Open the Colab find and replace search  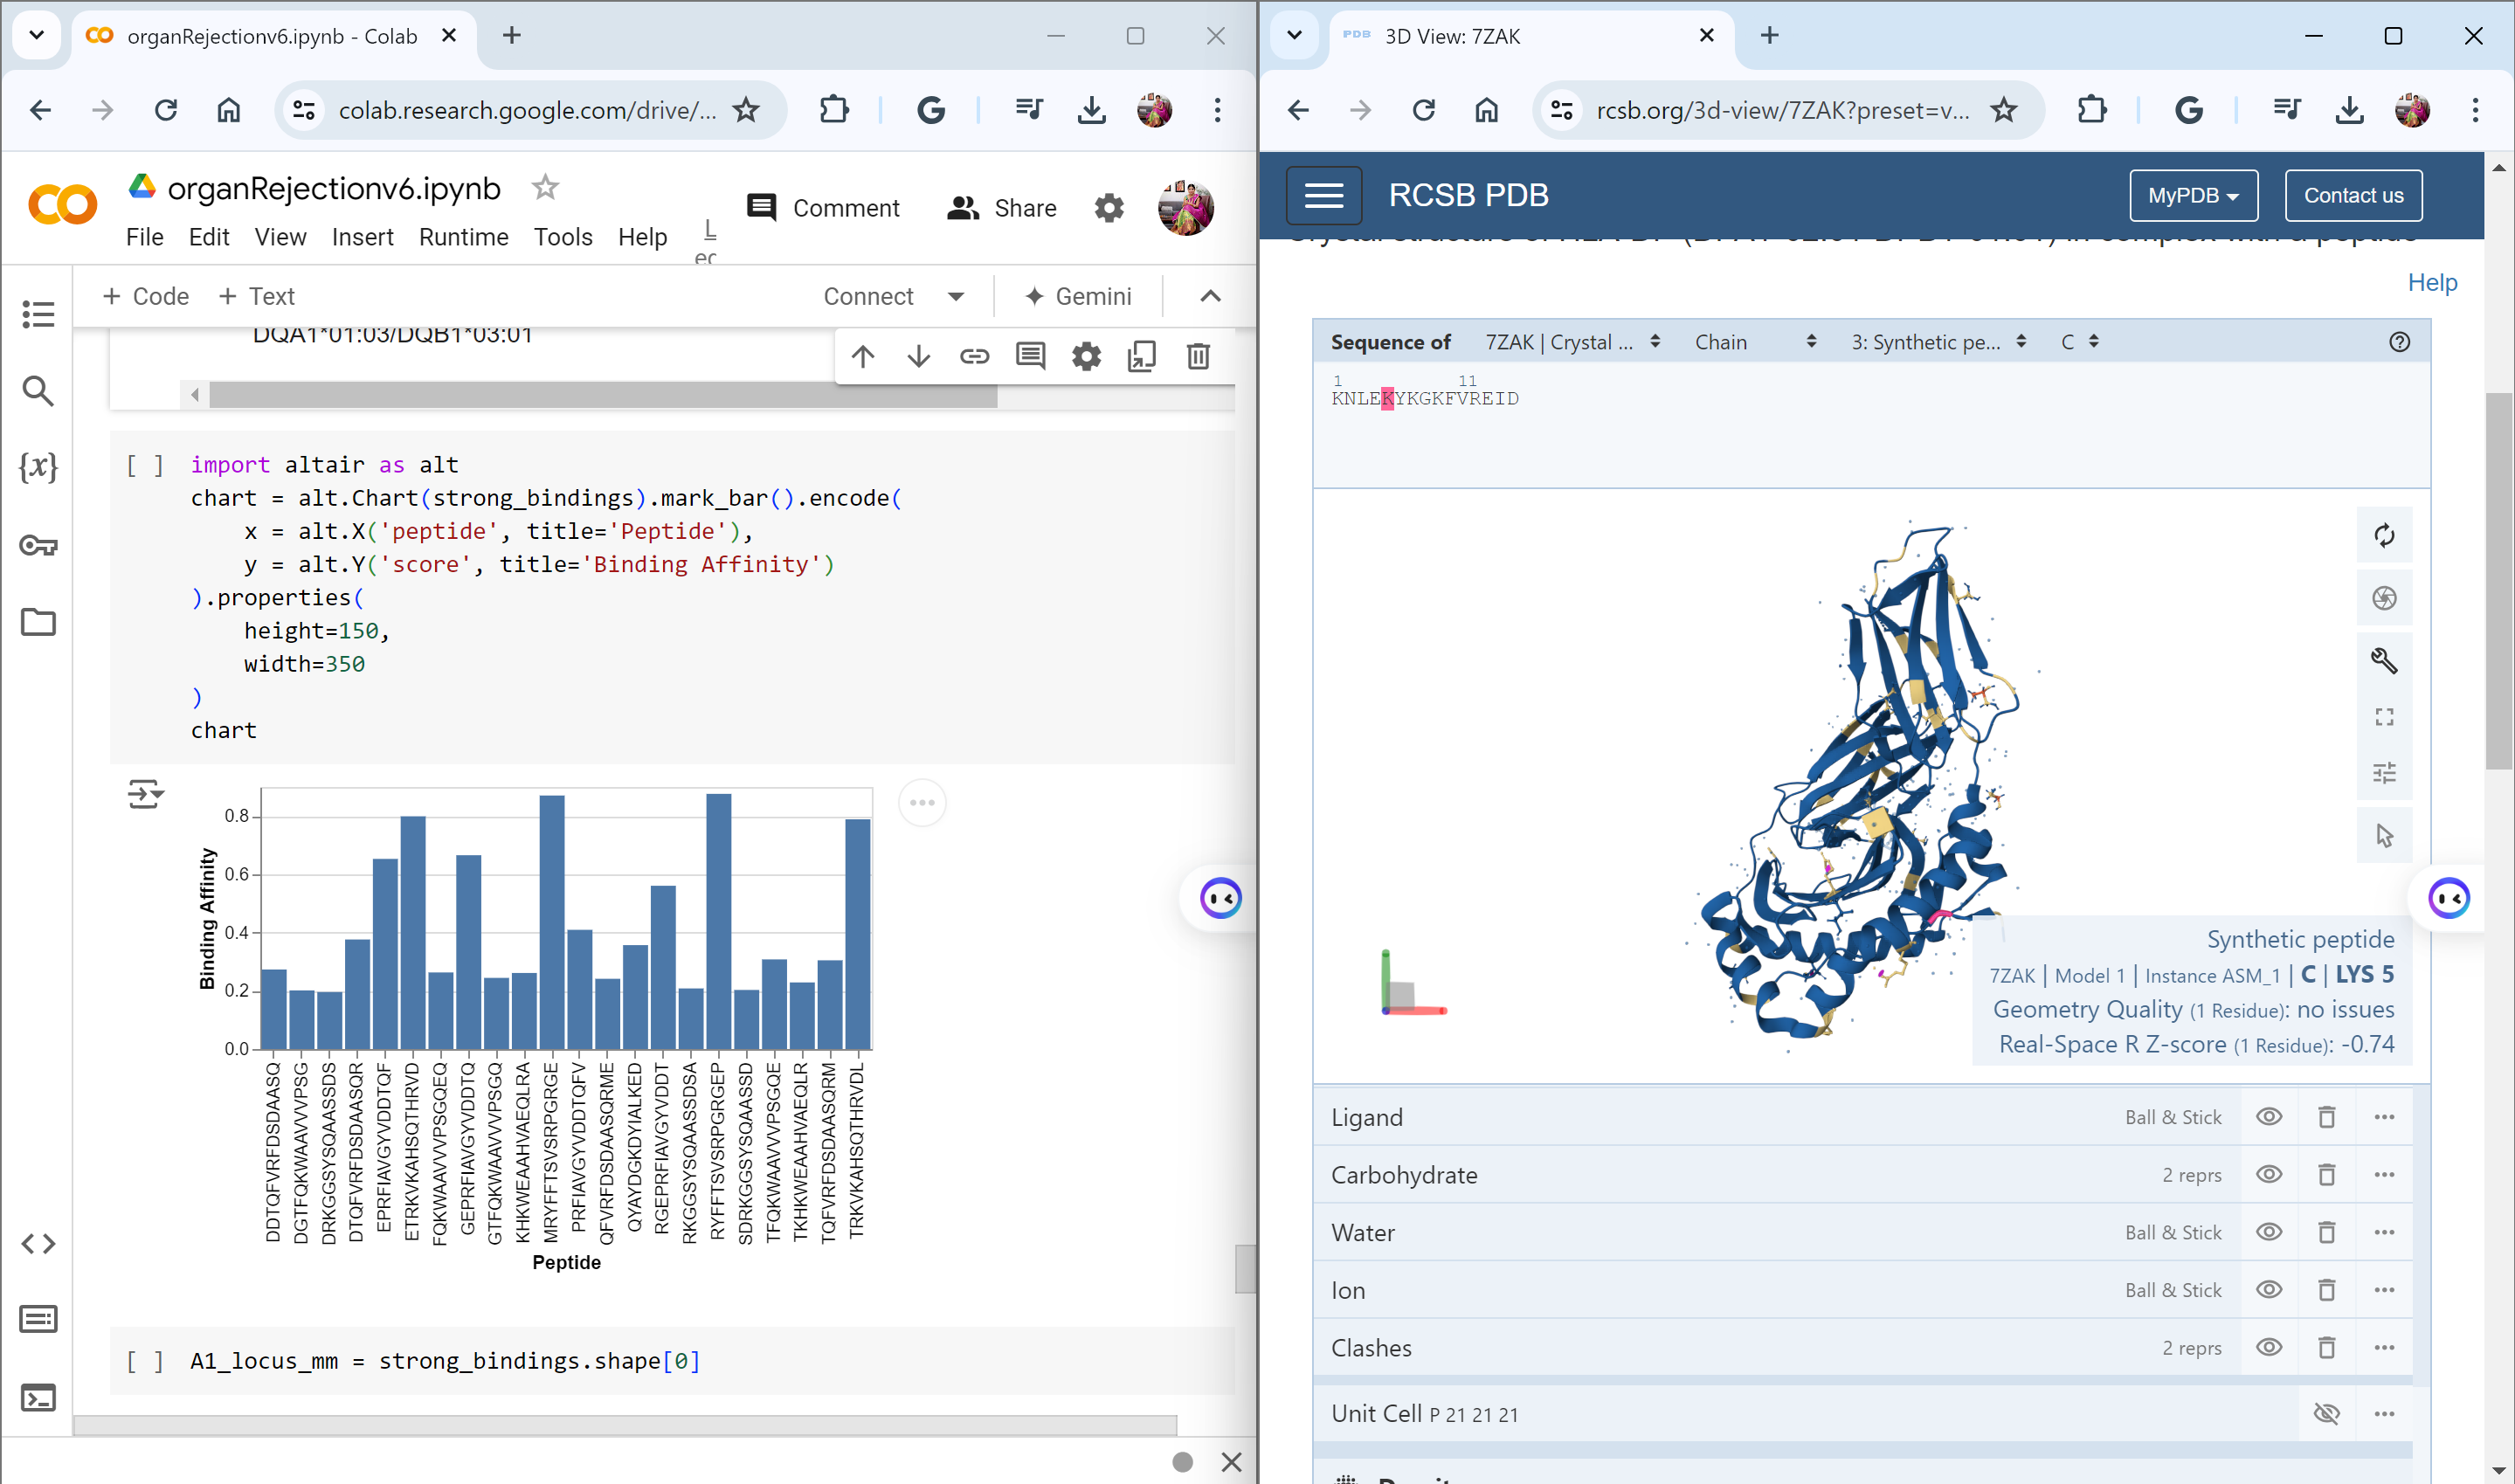coord(38,391)
